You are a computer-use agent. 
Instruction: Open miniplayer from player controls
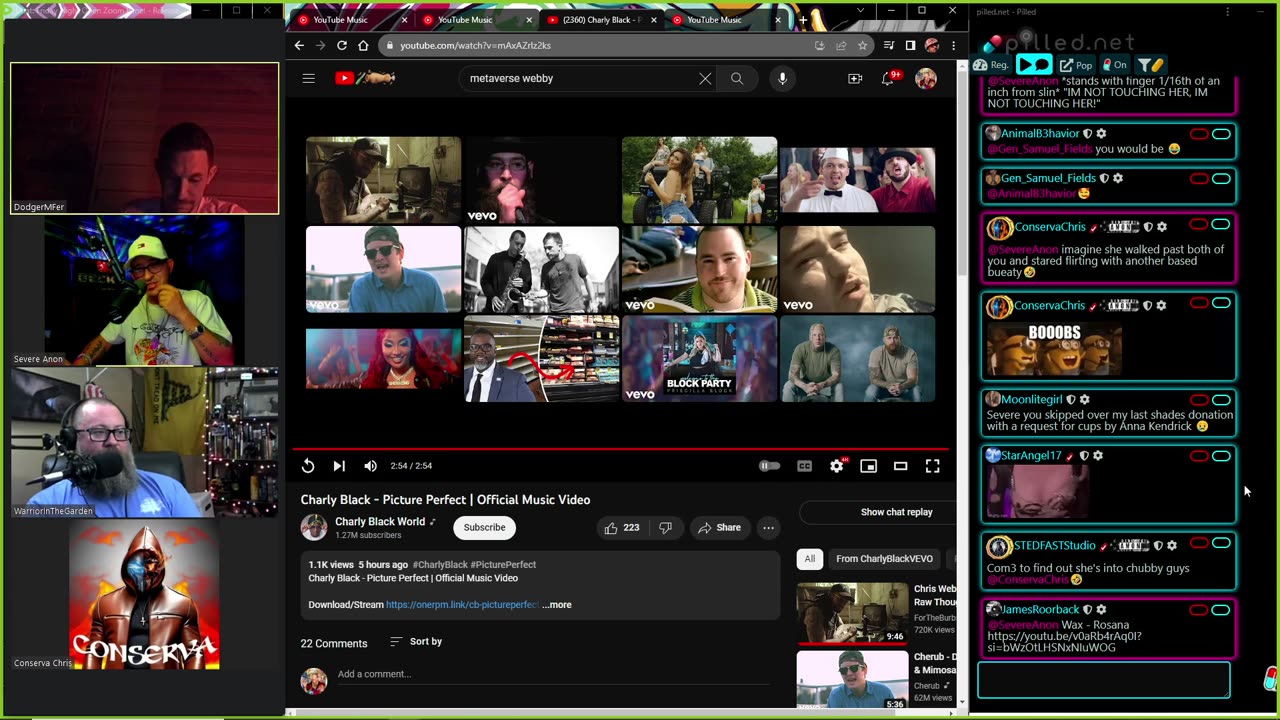[869, 466]
